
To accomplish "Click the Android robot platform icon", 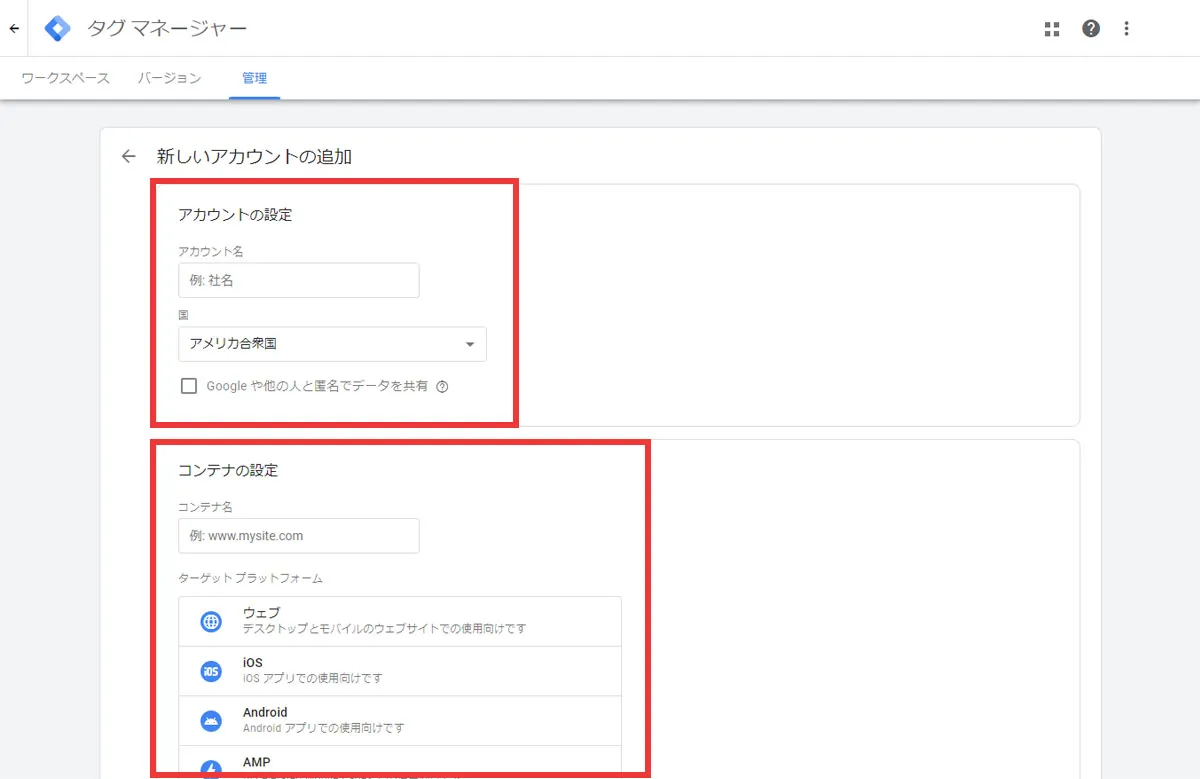I will (210, 720).
